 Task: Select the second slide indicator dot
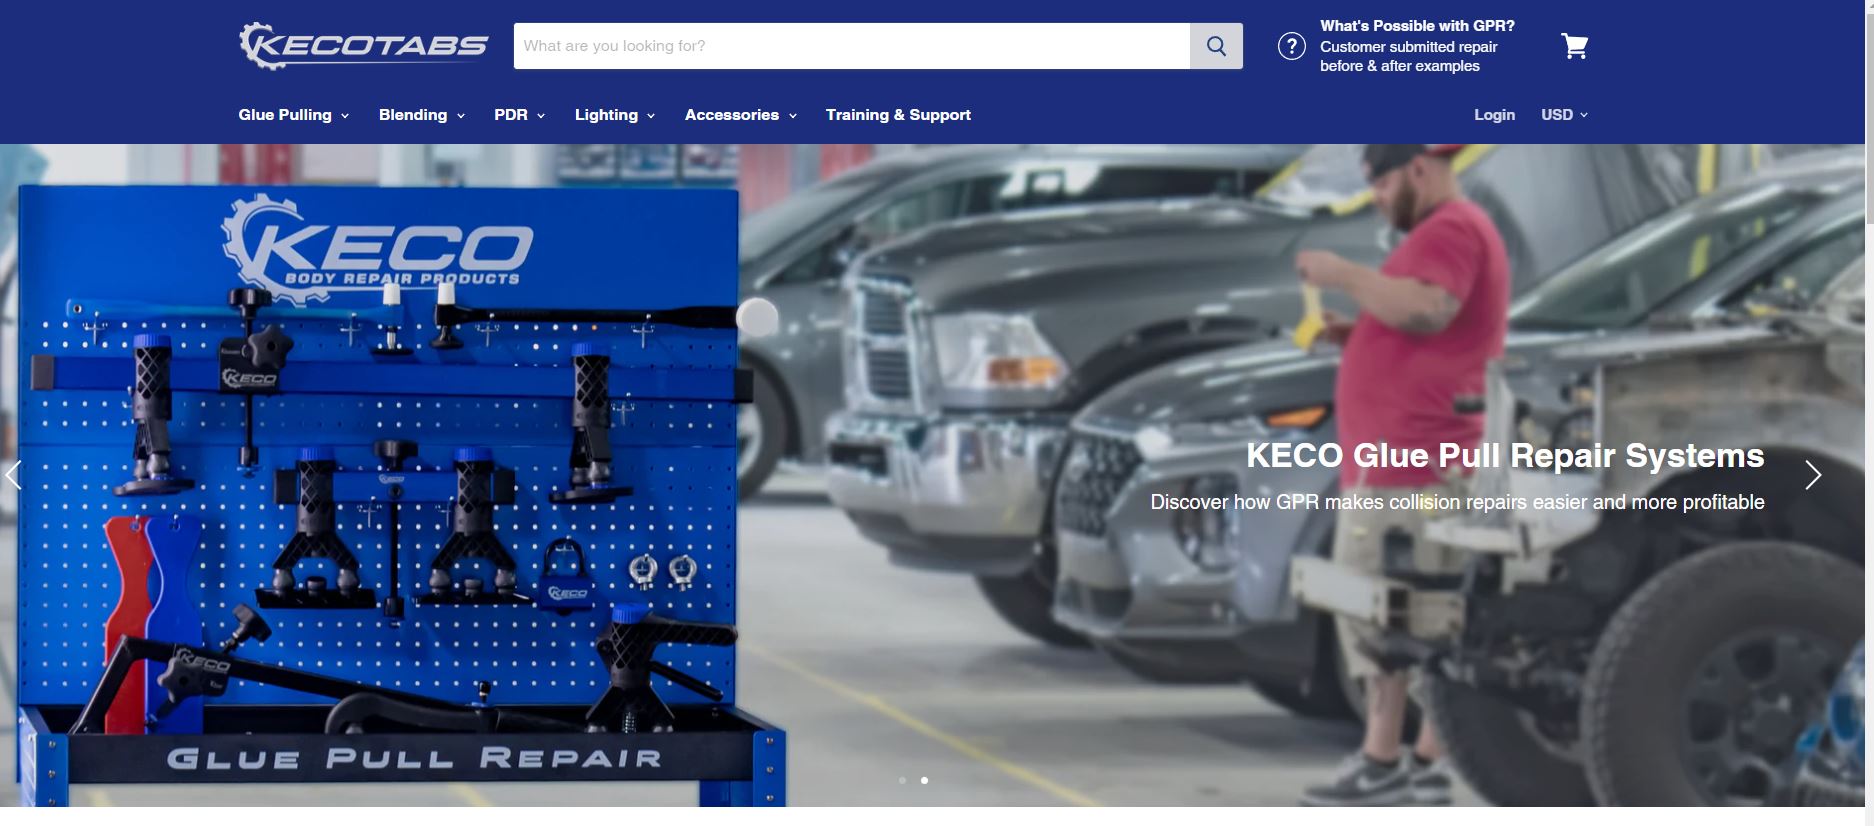[924, 780]
